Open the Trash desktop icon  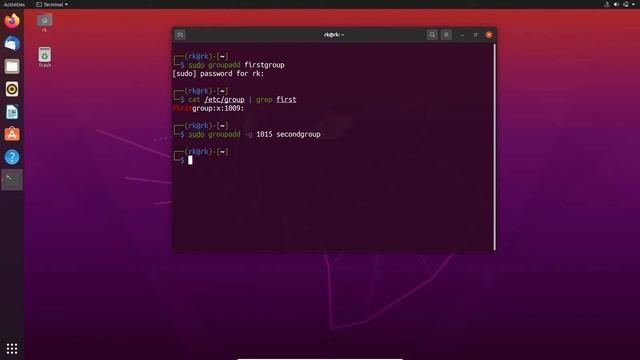(44, 58)
